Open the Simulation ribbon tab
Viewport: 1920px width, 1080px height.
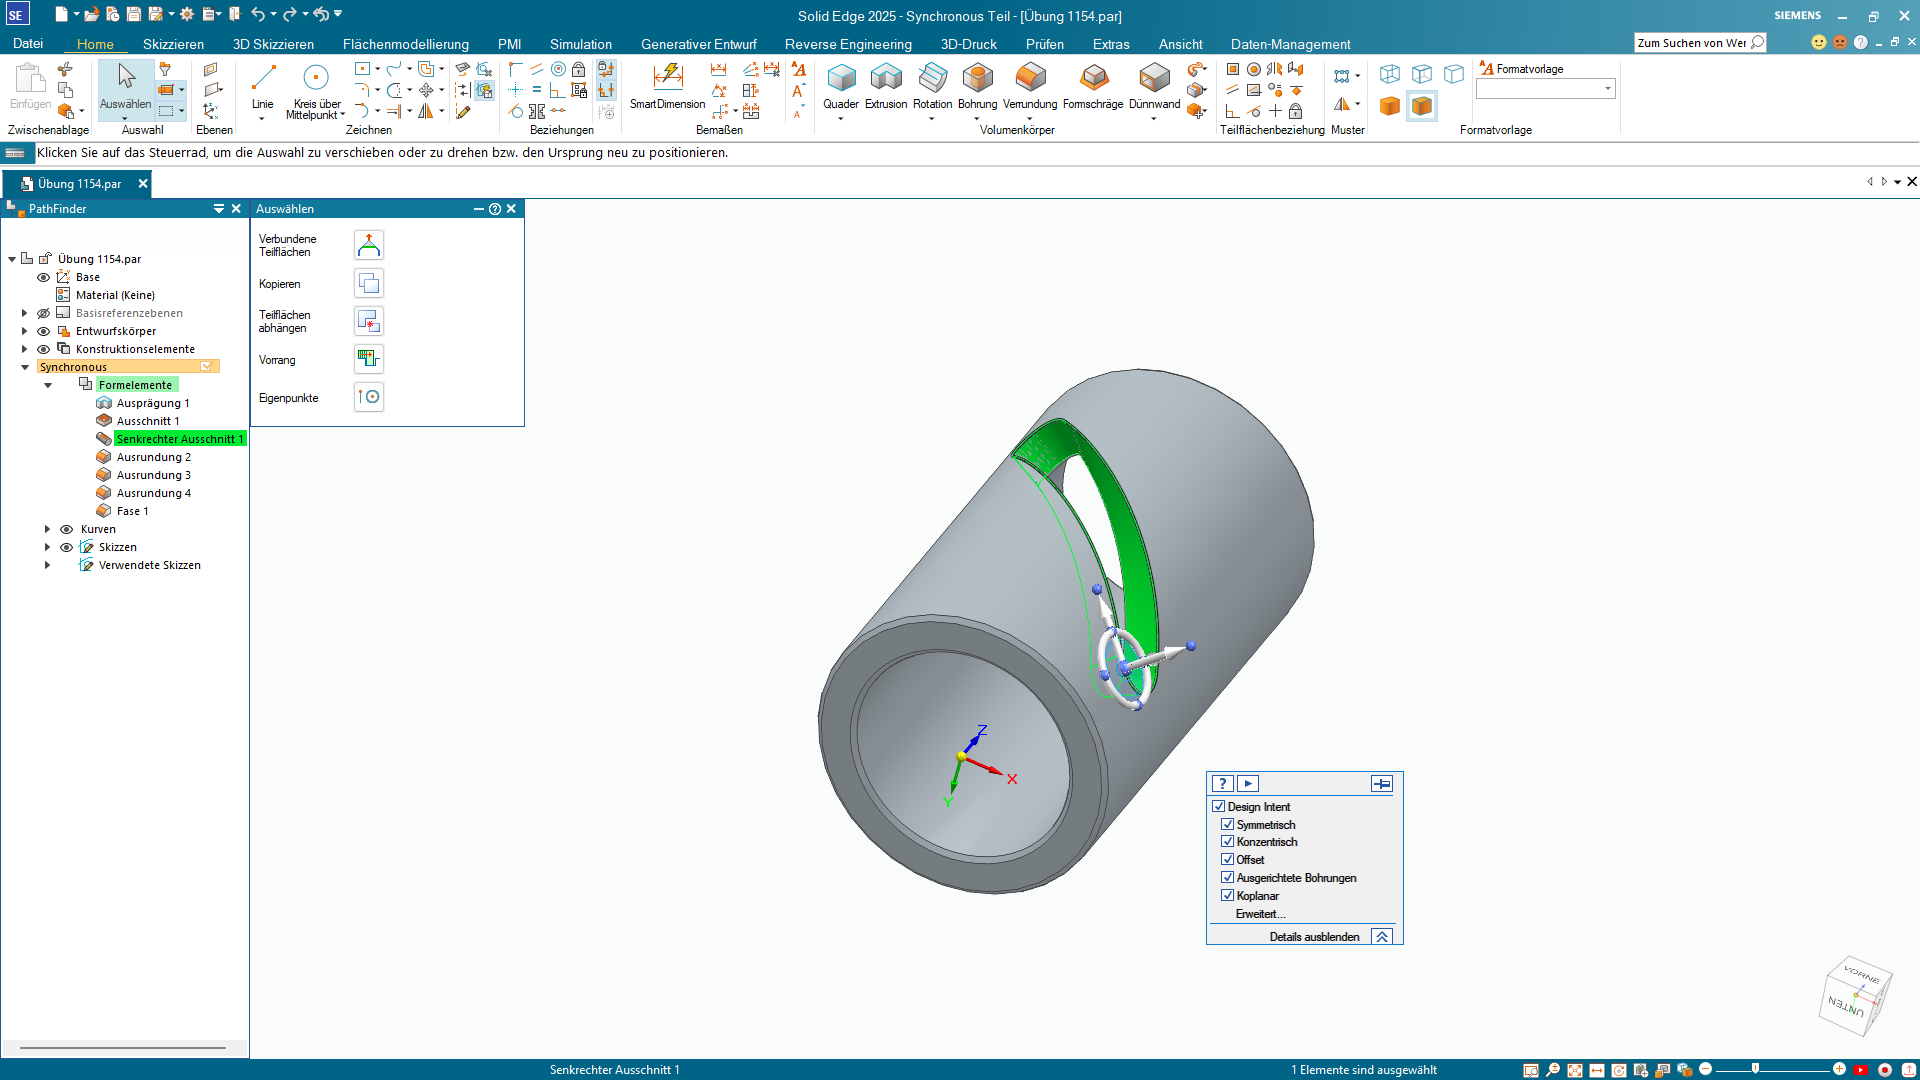click(581, 44)
